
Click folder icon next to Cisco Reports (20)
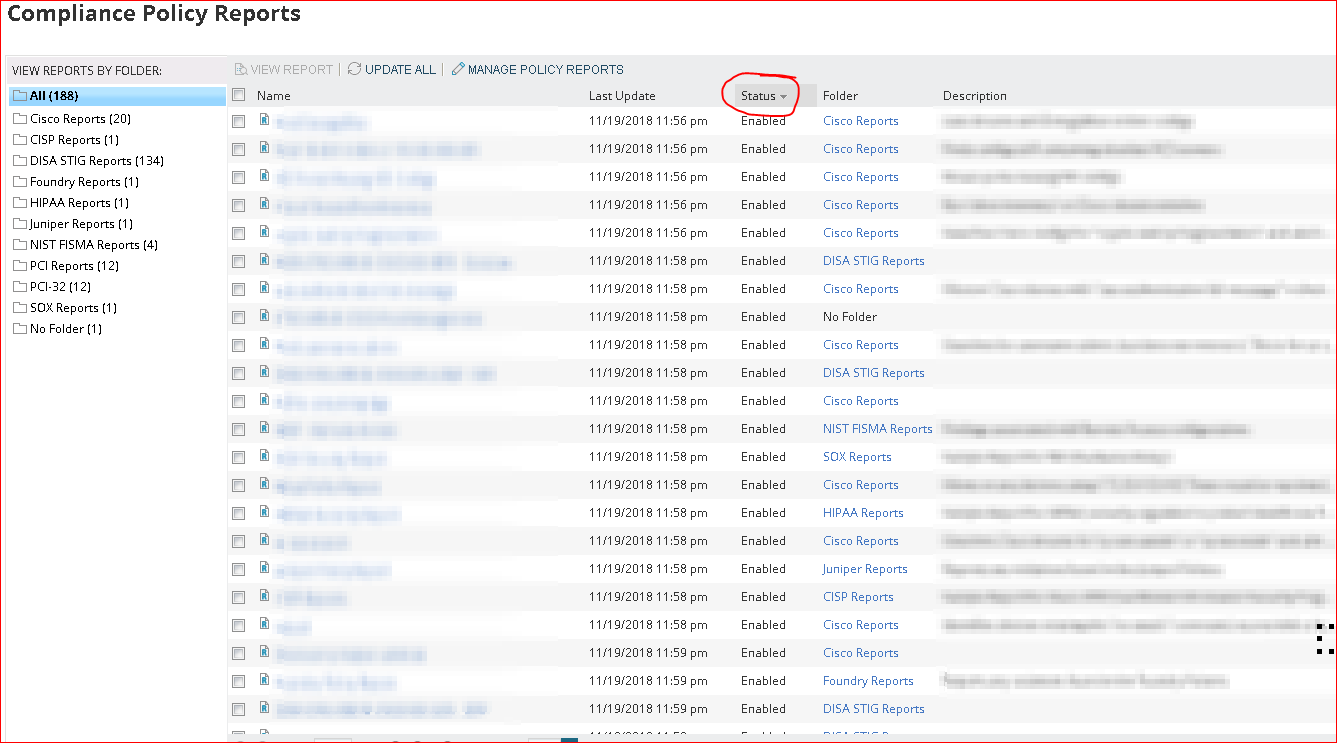pos(20,119)
